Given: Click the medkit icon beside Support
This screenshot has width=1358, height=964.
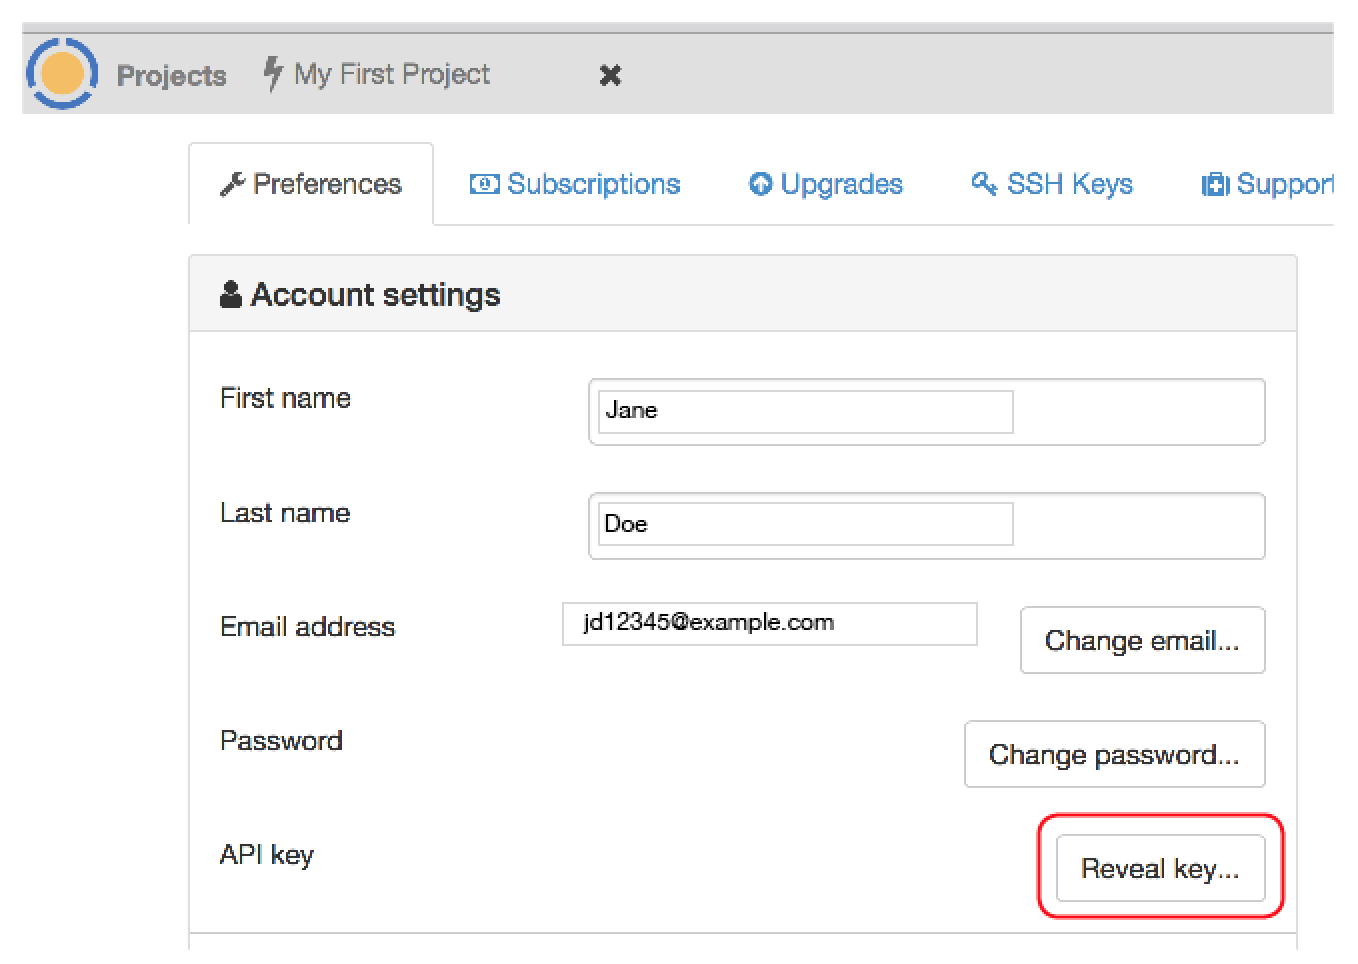Looking at the screenshot, I should [x=1215, y=185].
